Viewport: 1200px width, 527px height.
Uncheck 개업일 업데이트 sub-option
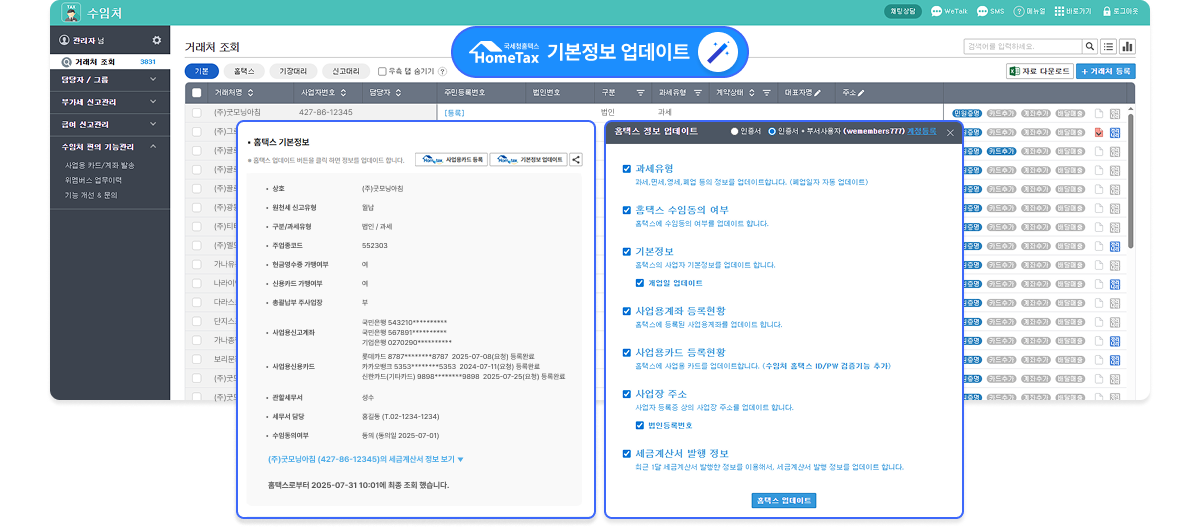coord(640,283)
